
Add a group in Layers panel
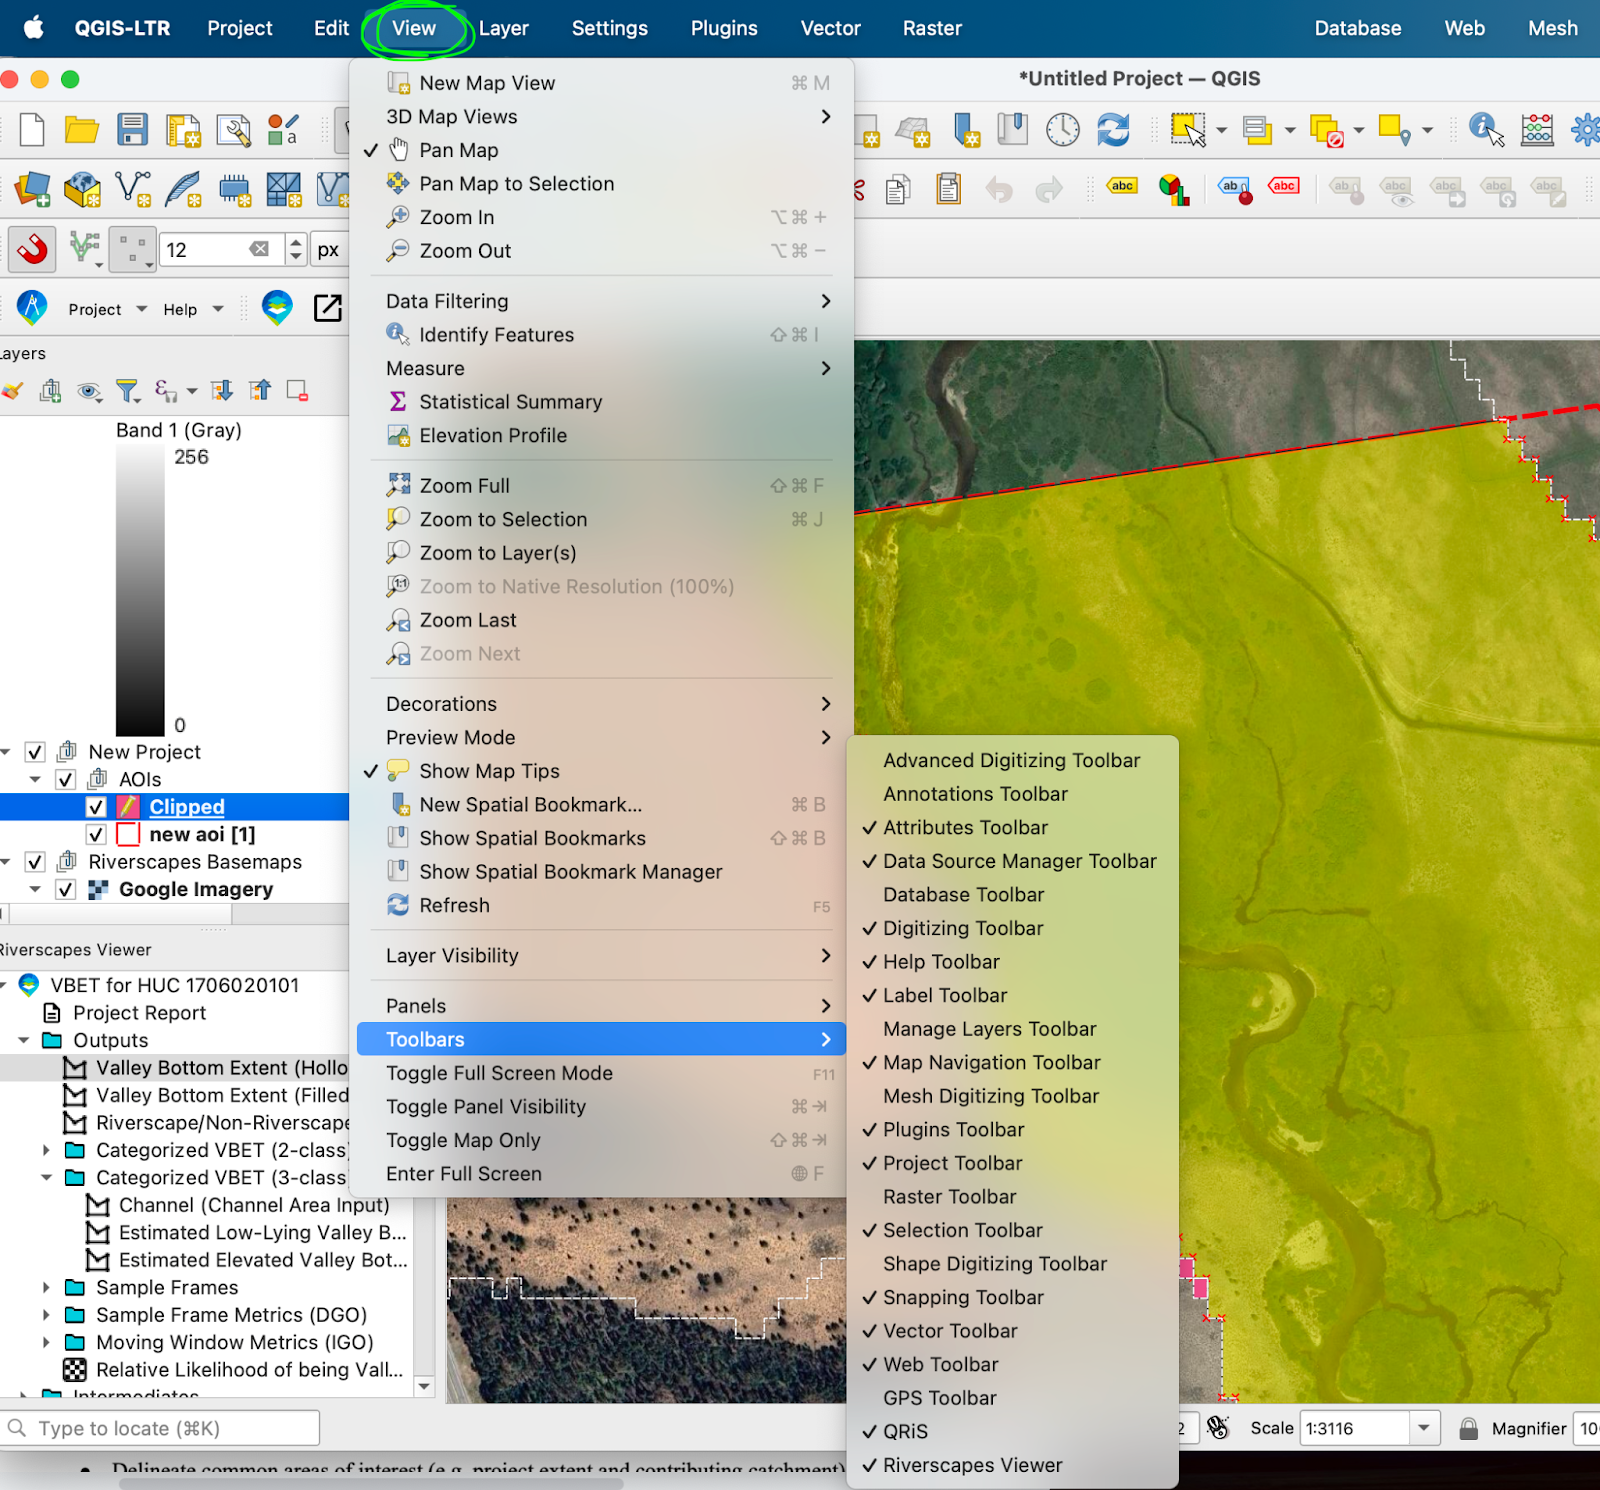click(50, 391)
